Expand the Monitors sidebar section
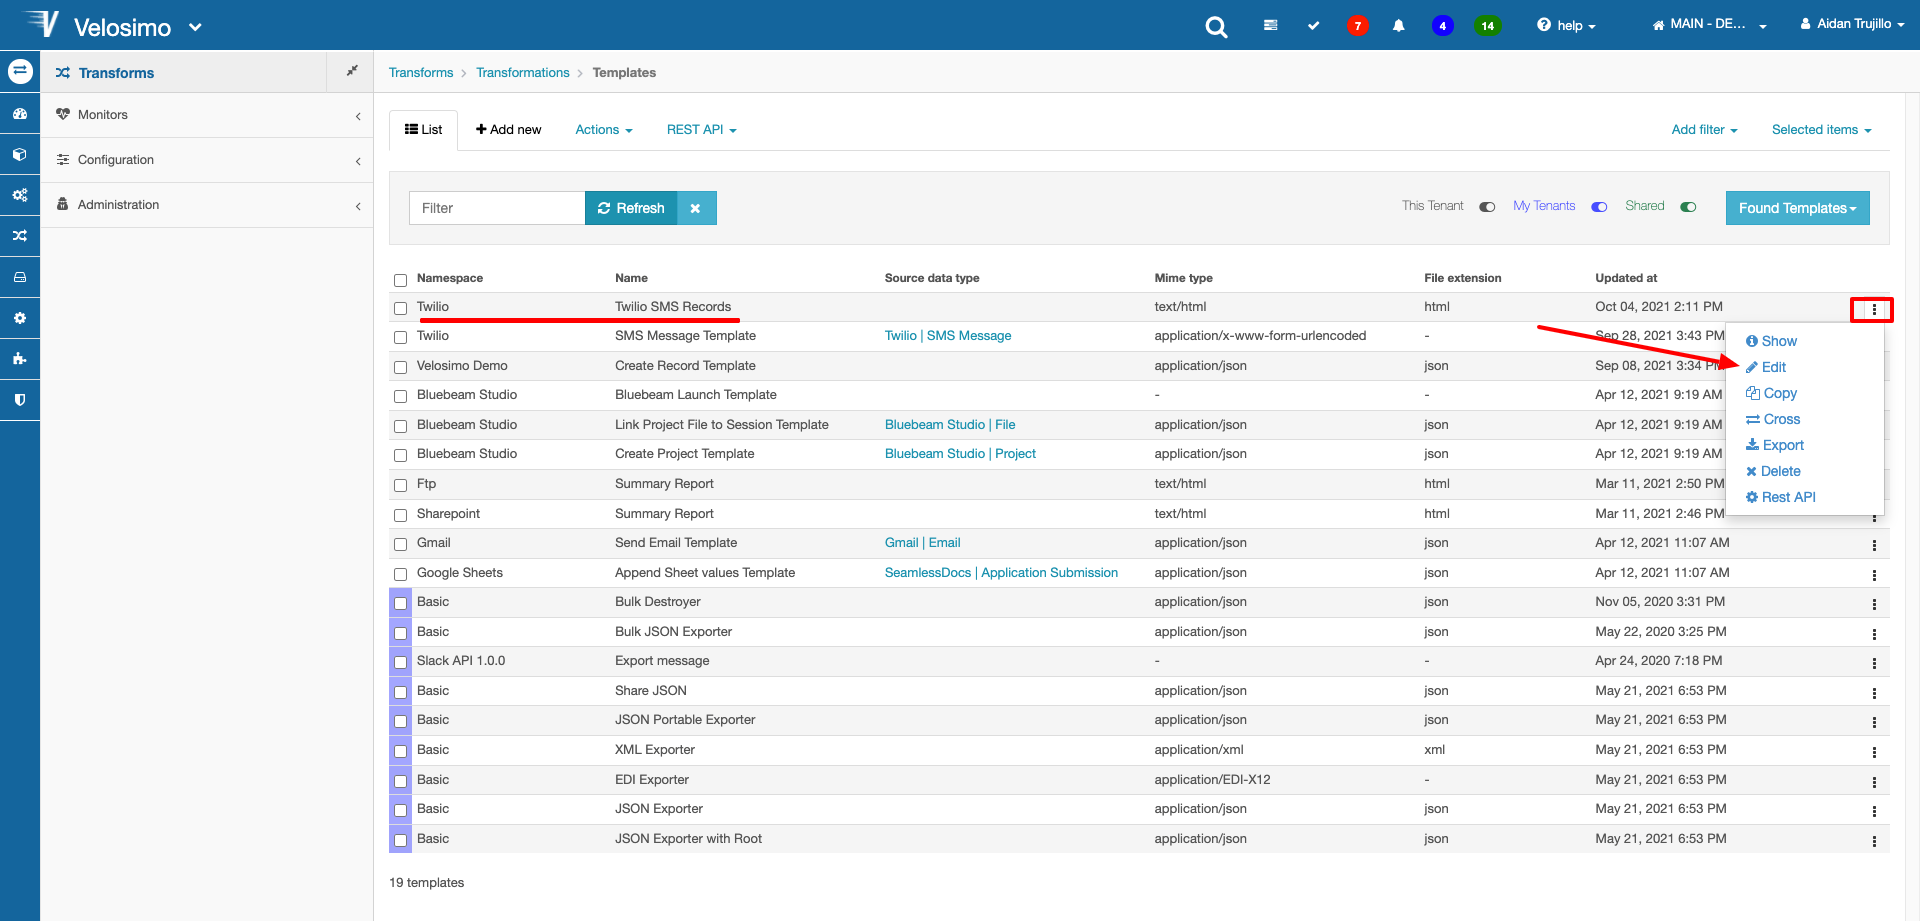Screen dimensions: 1920x921 [207, 115]
